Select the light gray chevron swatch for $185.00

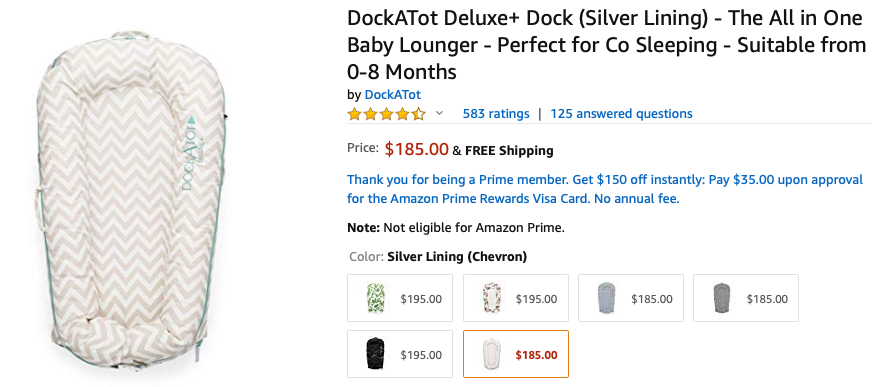pyautogui.click(x=630, y=298)
